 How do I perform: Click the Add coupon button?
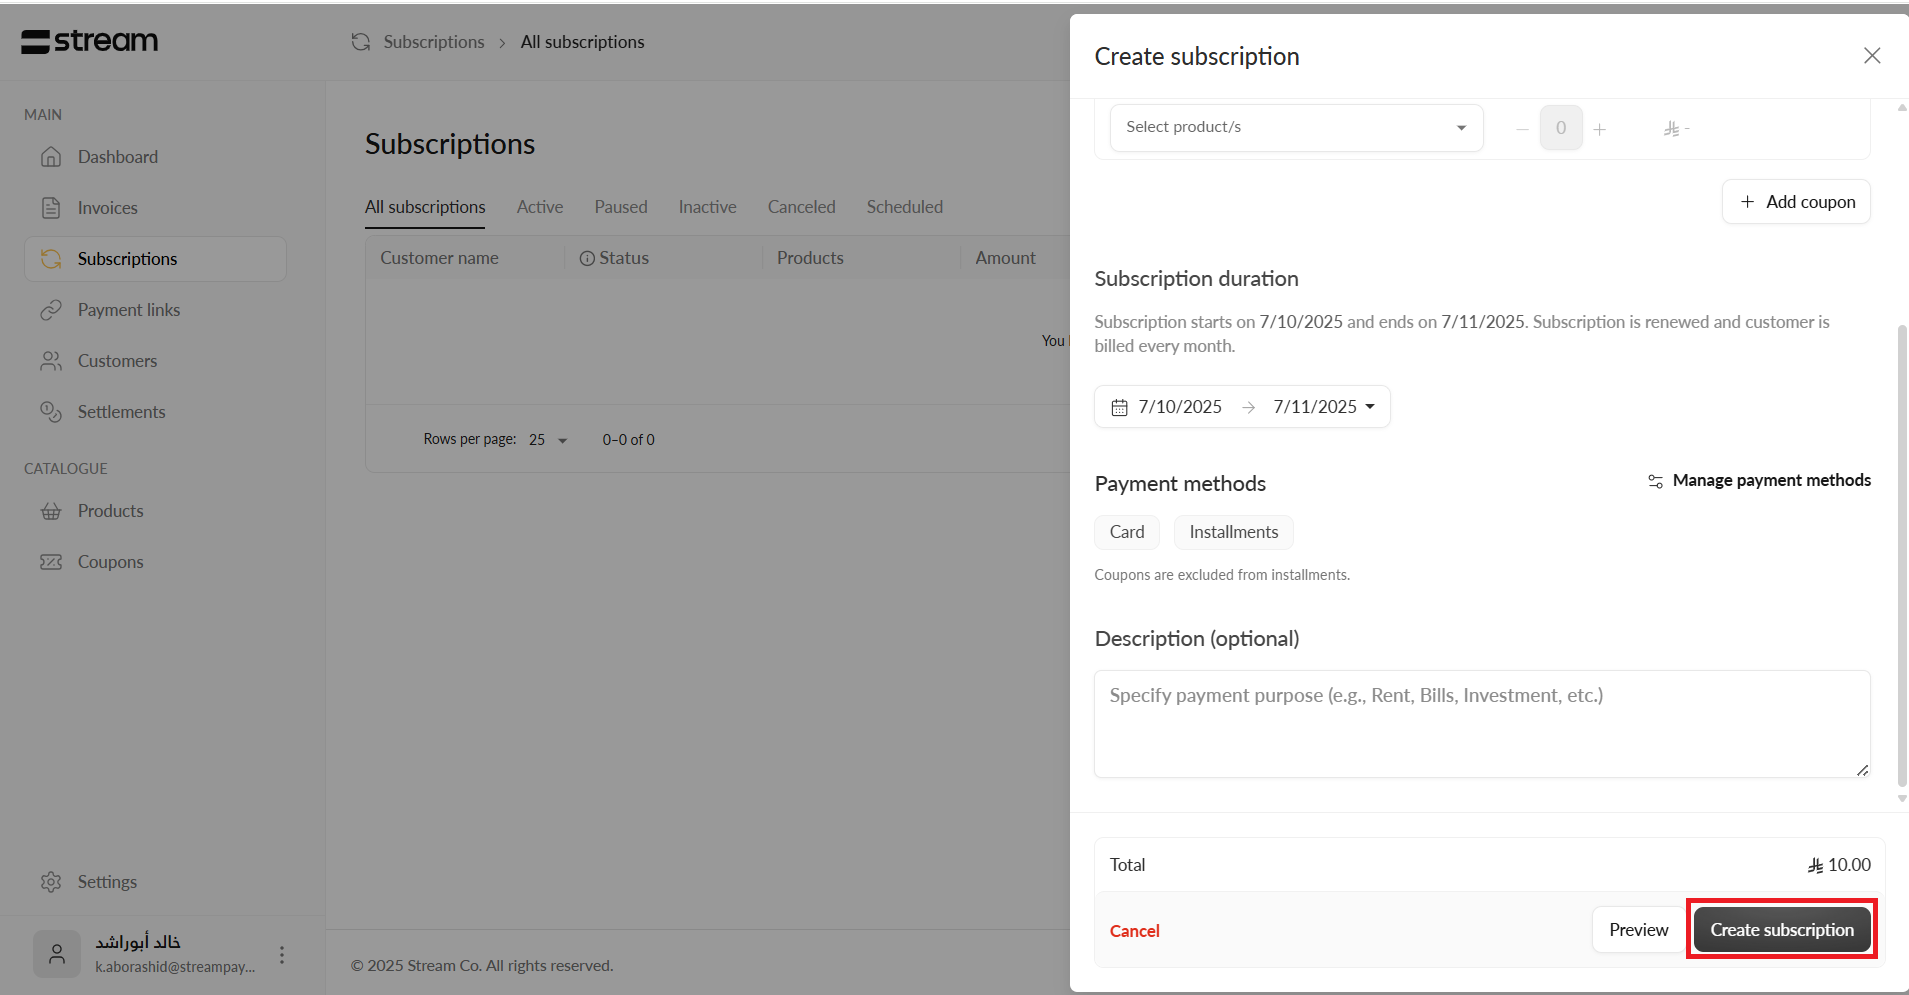(x=1796, y=202)
